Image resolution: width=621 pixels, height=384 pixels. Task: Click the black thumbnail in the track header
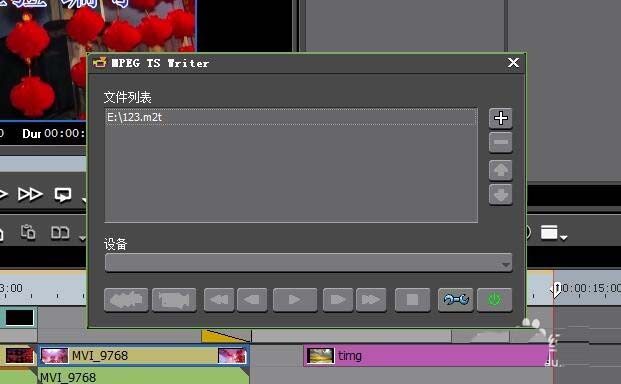pyautogui.click(x=19, y=317)
